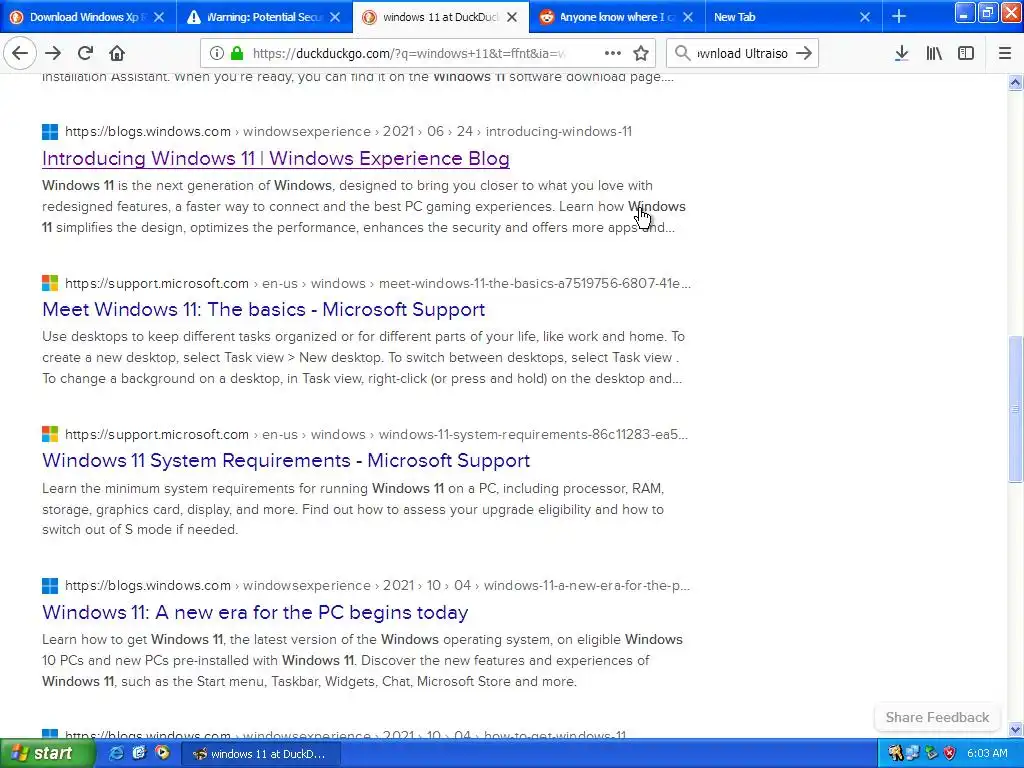Close the windows 11 at DuckDuckGo tab
Viewport: 1024px width, 768px height.
click(512, 17)
